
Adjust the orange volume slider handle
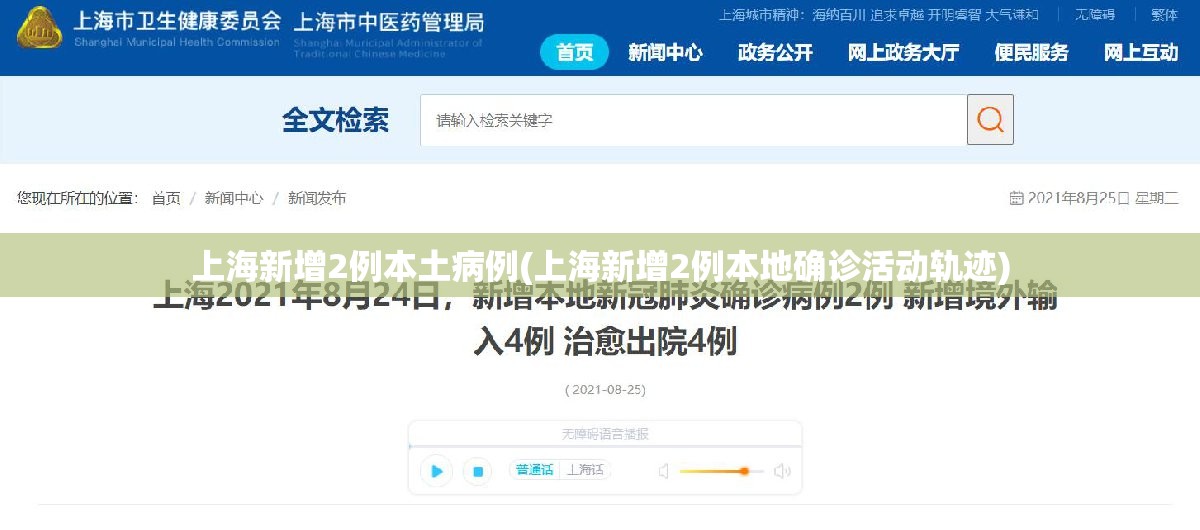(744, 471)
